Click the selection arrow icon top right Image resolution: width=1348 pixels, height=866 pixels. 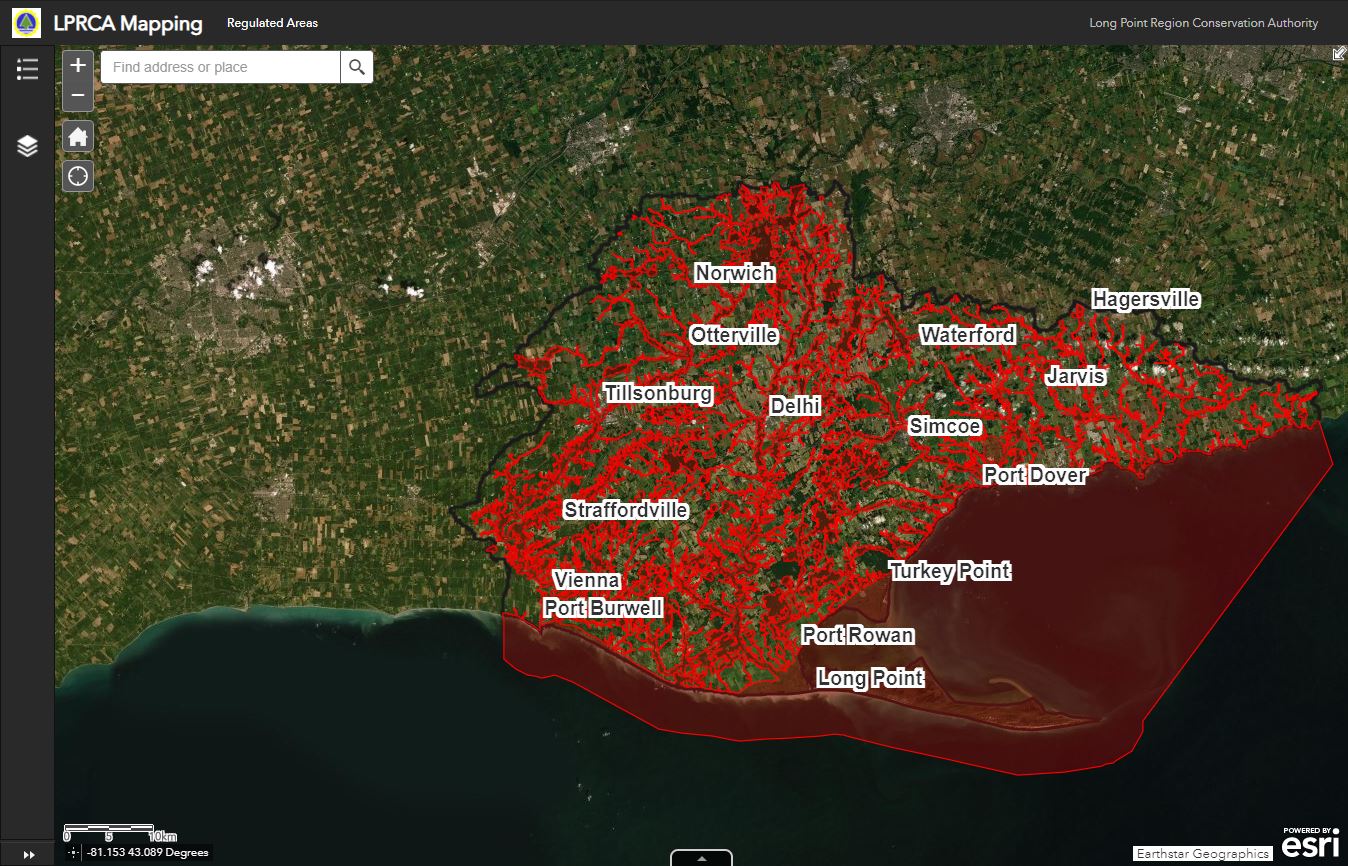(x=1340, y=53)
